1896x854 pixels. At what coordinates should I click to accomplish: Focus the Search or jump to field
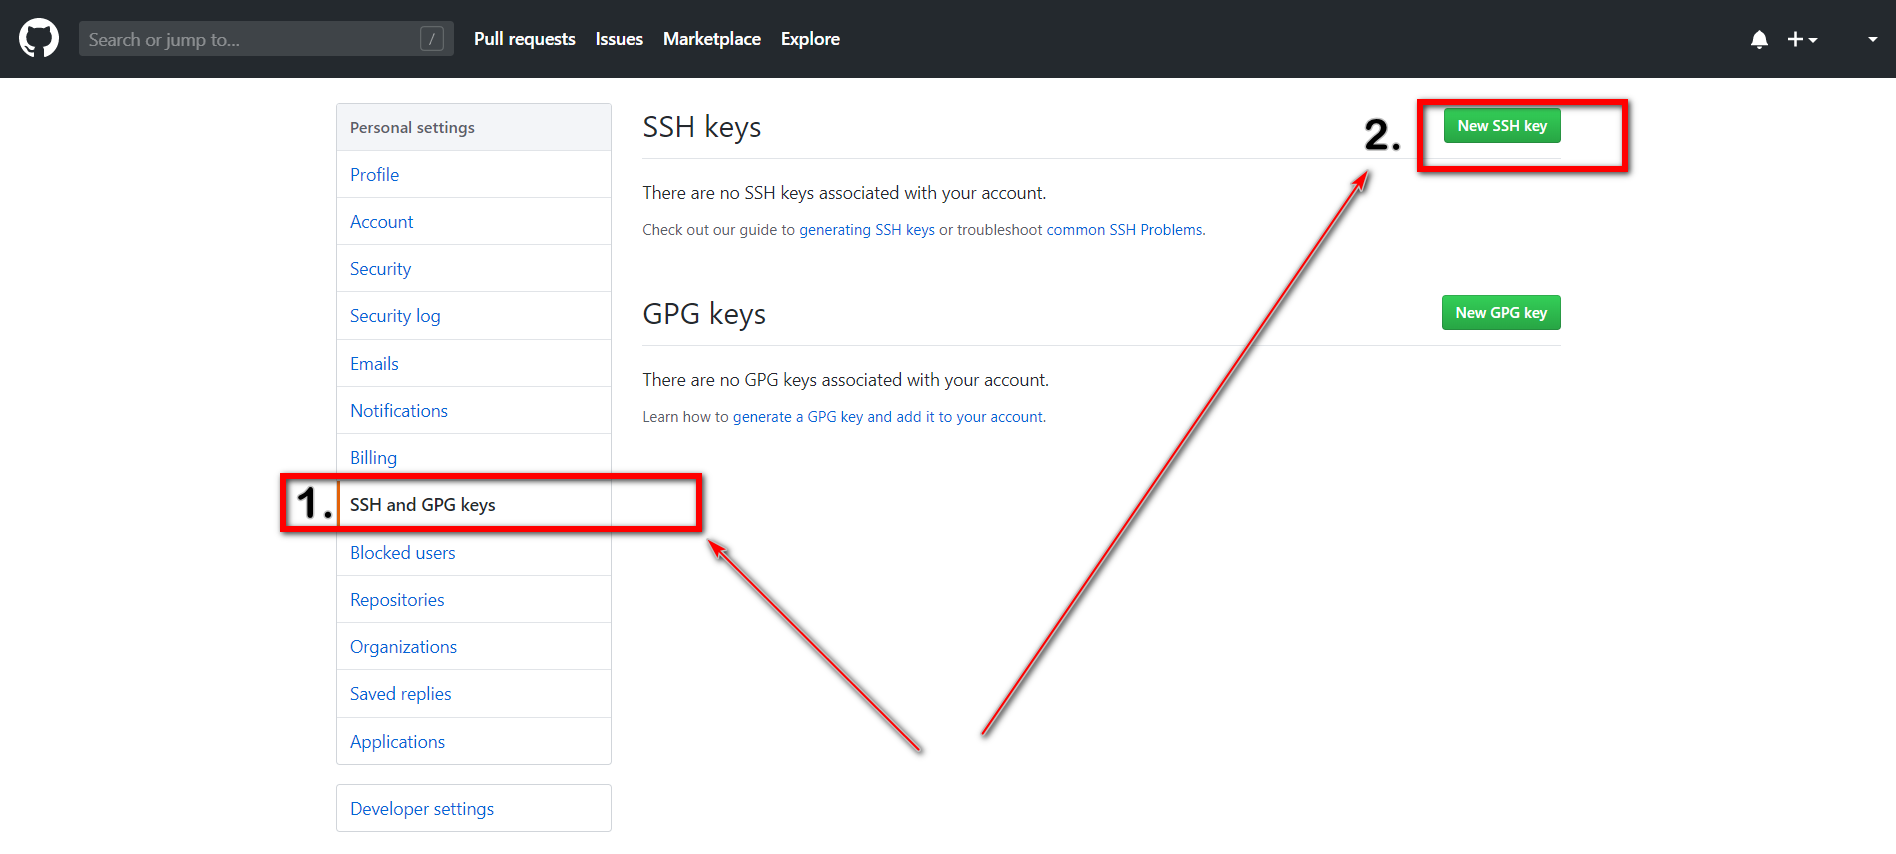click(250, 39)
